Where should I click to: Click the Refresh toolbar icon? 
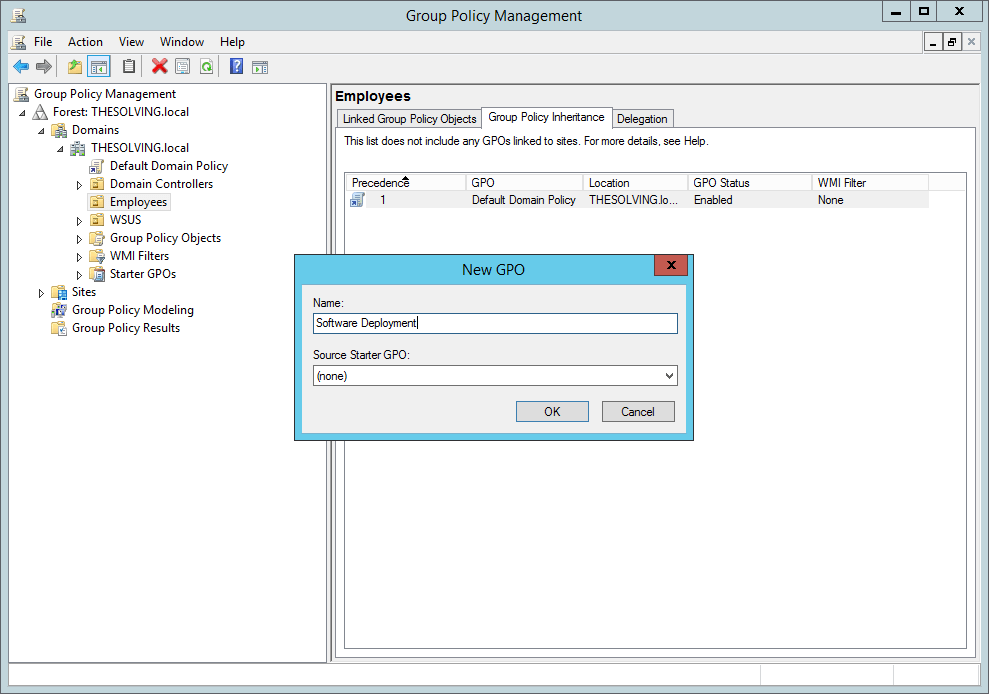coord(206,66)
